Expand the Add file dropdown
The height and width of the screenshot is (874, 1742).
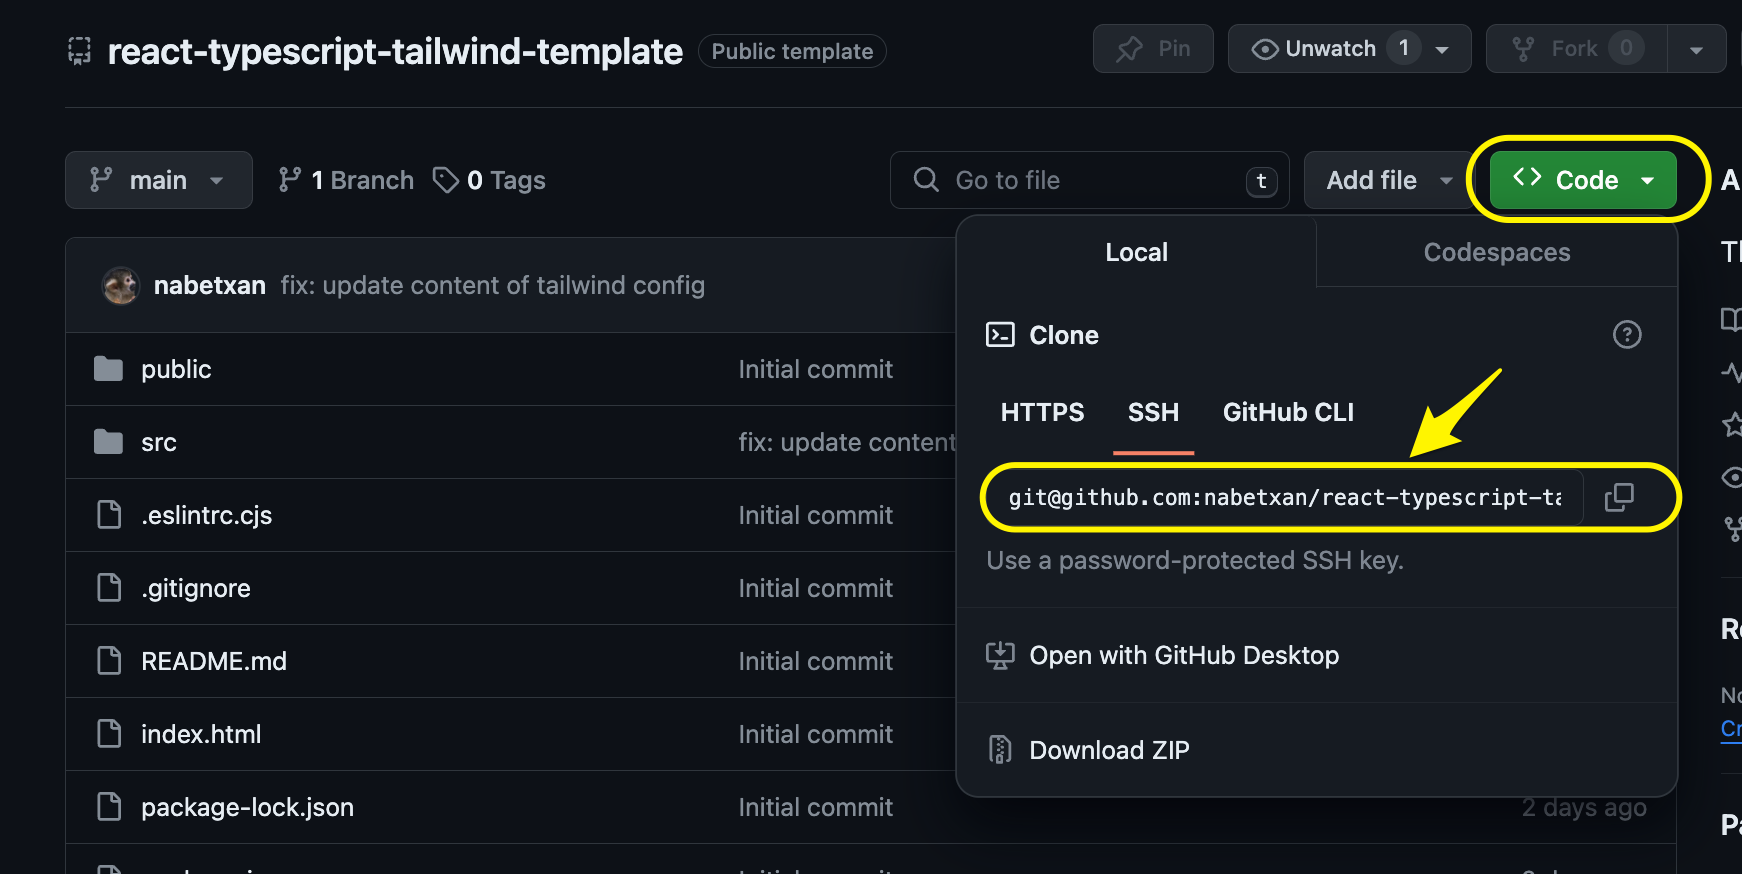click(x=1388, y=180)
